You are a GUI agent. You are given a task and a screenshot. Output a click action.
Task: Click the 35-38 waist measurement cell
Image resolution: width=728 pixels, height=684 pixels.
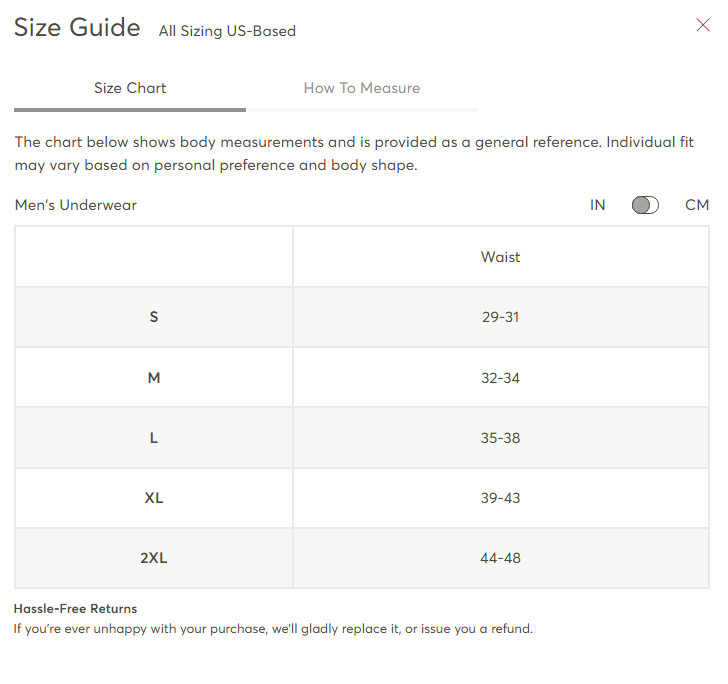500,438
